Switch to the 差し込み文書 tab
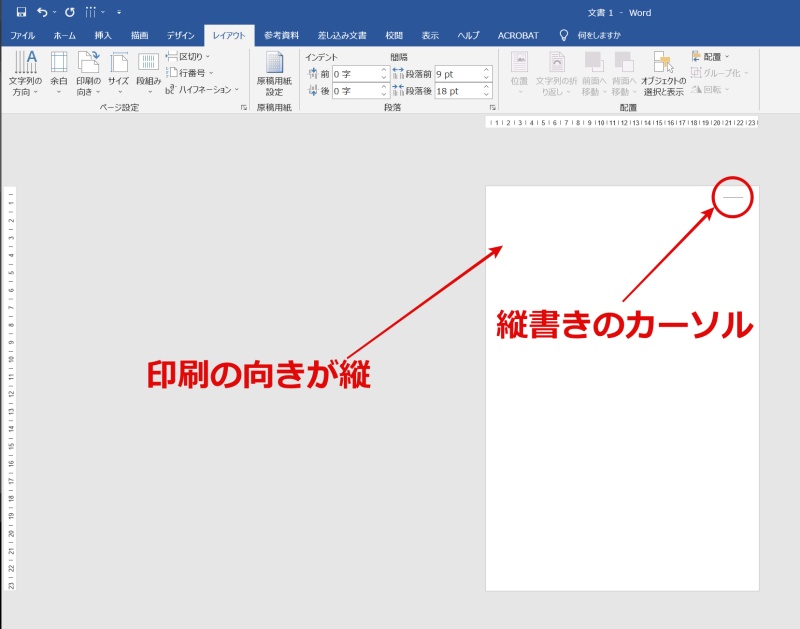Screen dimensions: 800x629 (x=342, y=35)
